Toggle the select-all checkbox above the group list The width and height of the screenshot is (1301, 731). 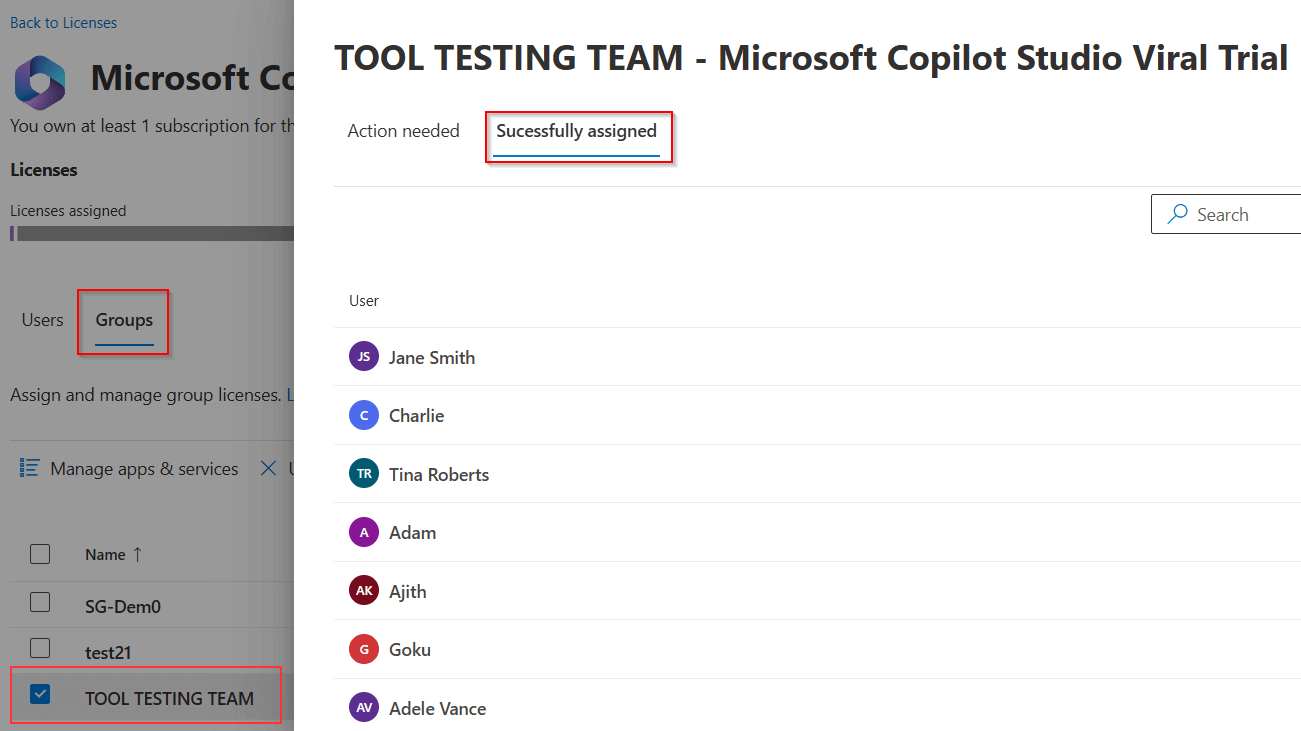click(39, 553)
